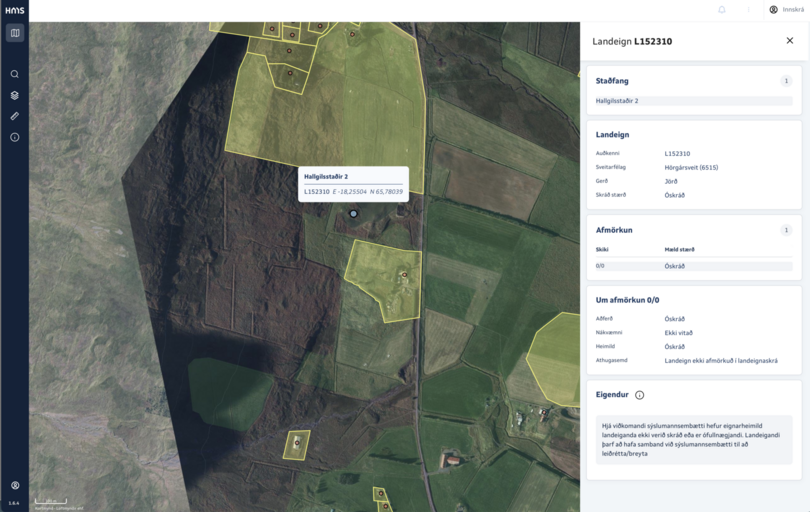Click the Landeign L152310 panel title
This screenshot has height=512, width=810.
[632, 41]
